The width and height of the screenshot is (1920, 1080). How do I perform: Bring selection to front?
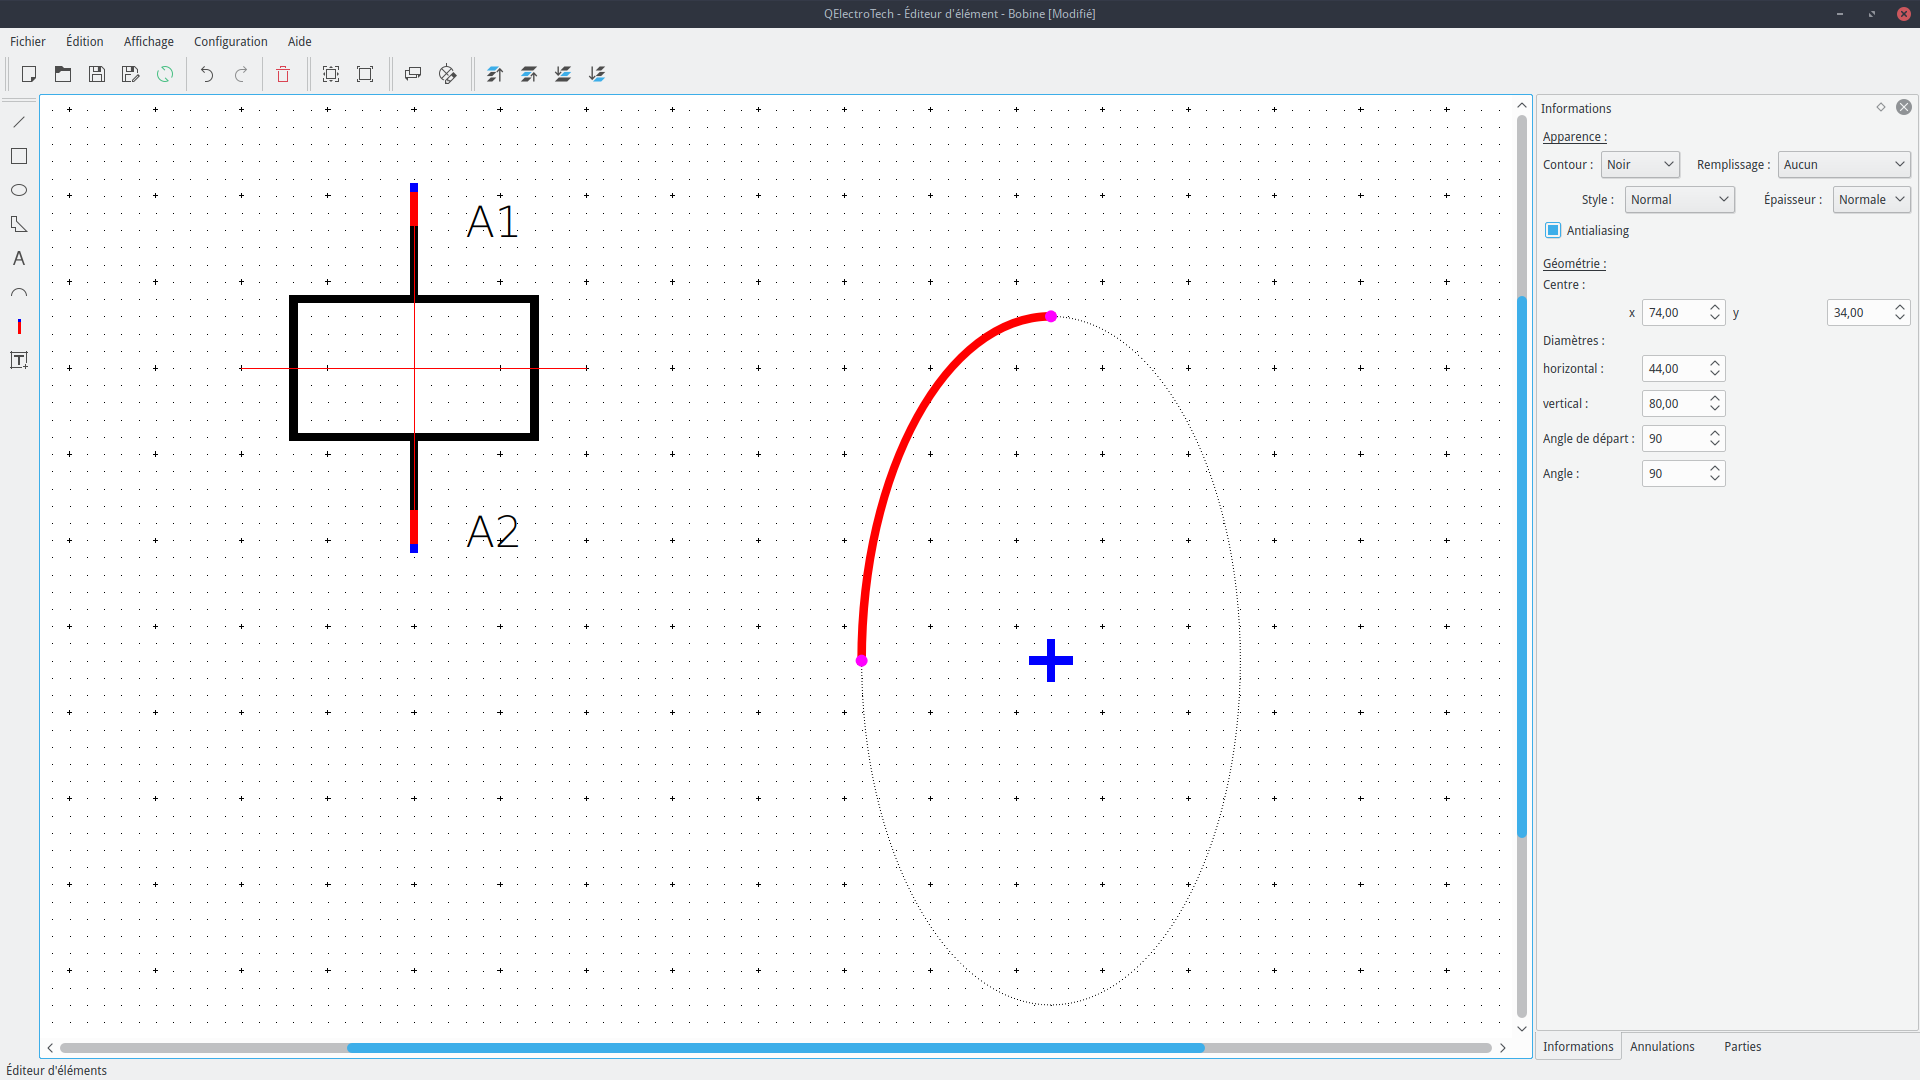(x=495, y=74)
